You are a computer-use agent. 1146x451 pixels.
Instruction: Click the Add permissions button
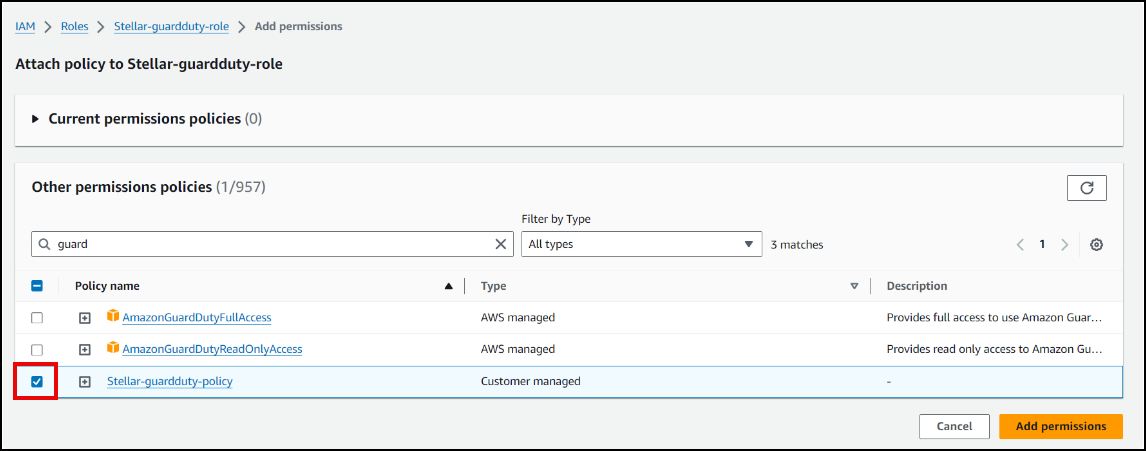pyautogui.click(x=1061, y=427)
